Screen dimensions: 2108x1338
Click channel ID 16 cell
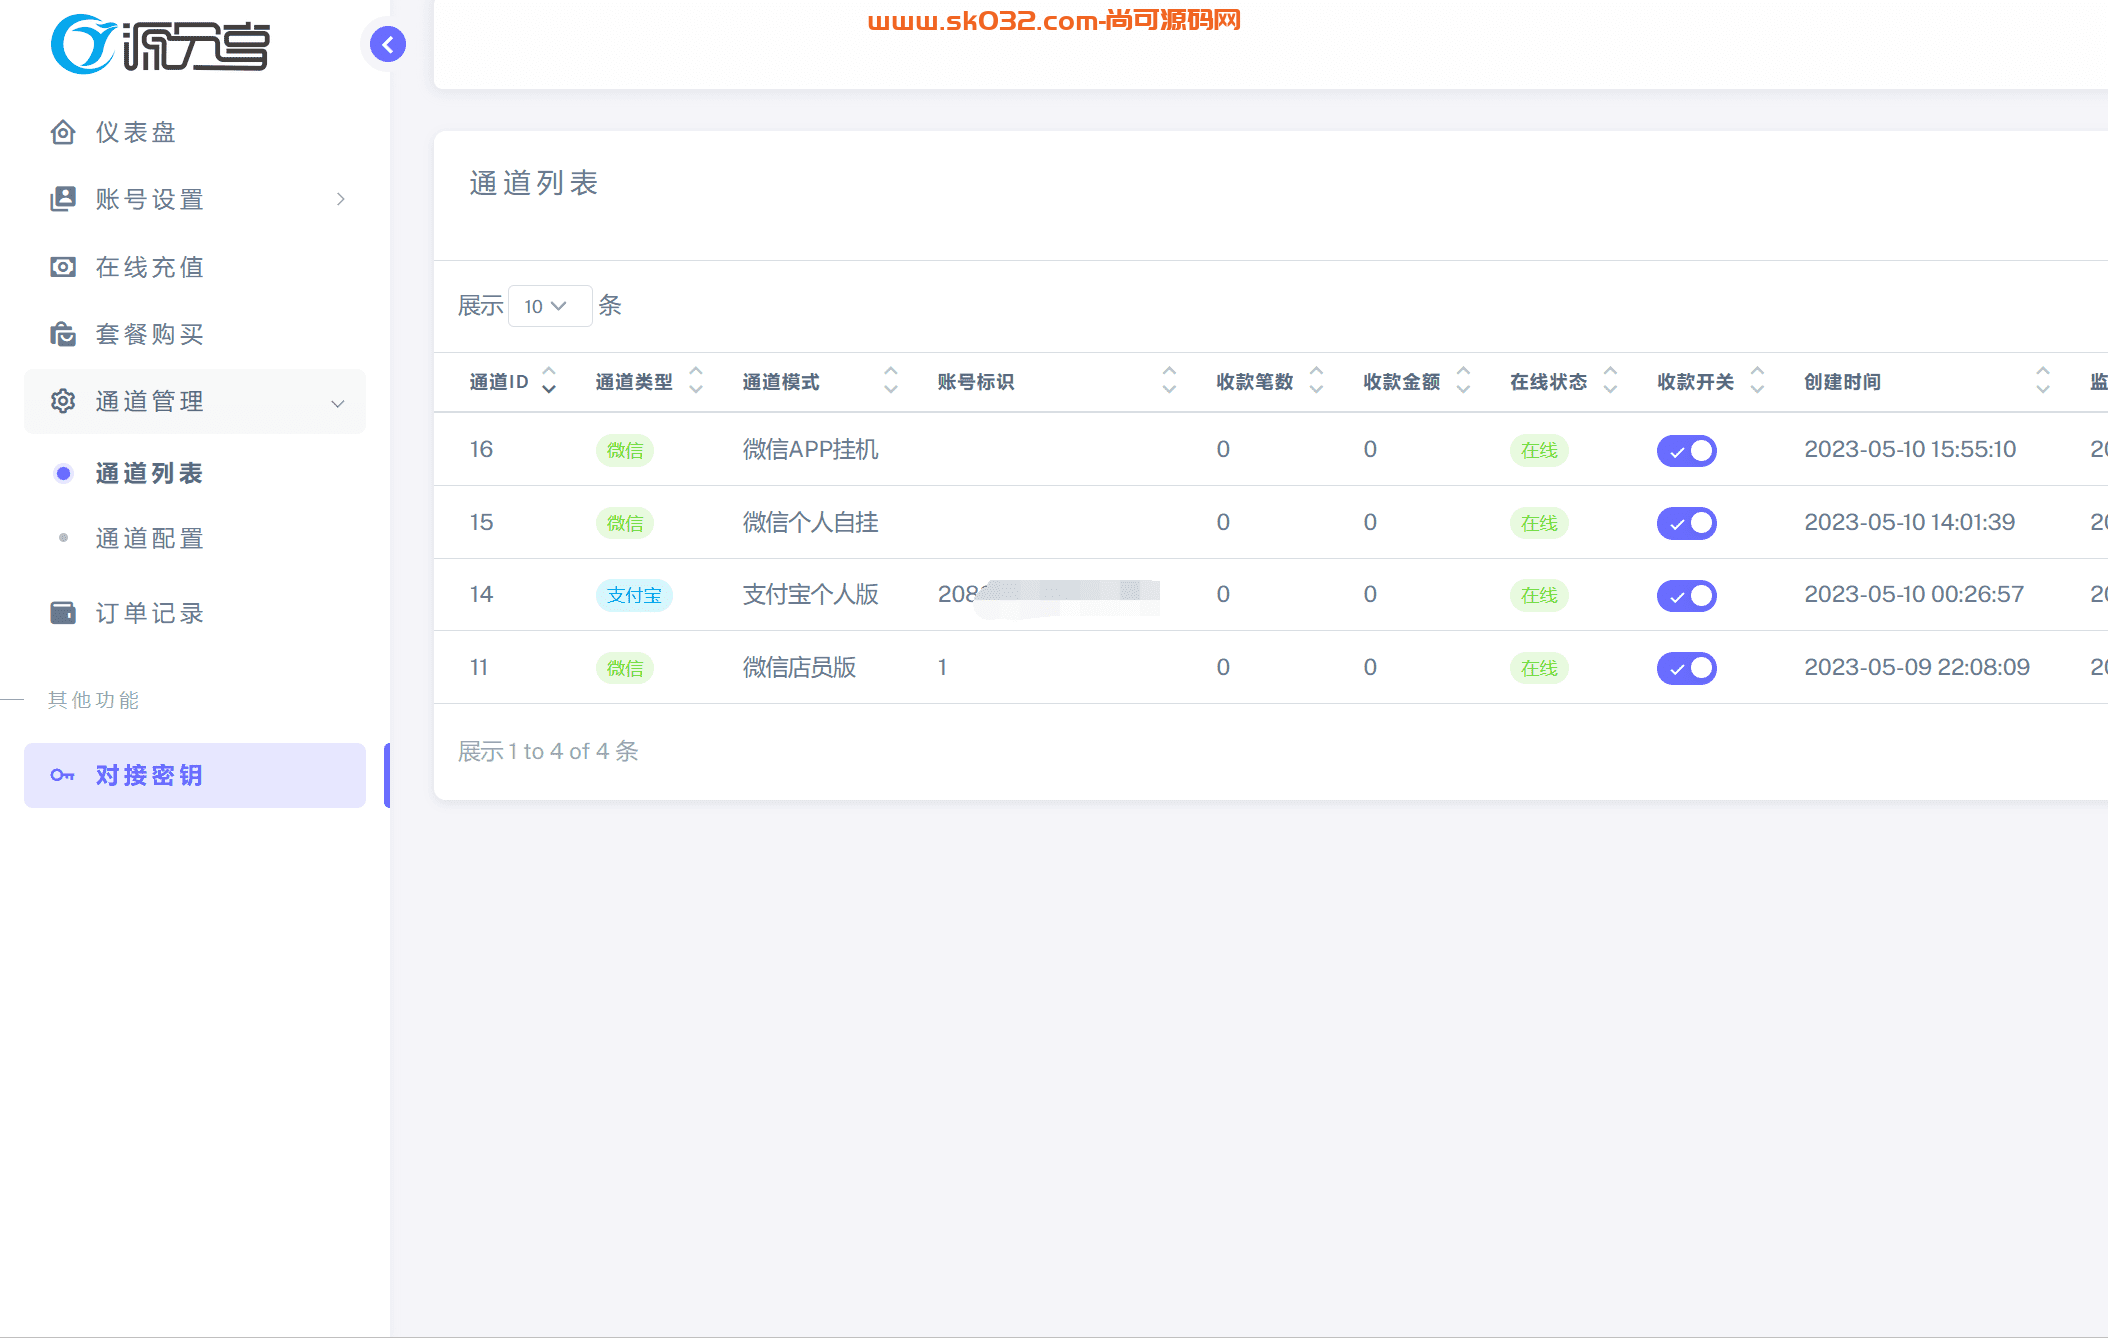[x=481, y=449]
